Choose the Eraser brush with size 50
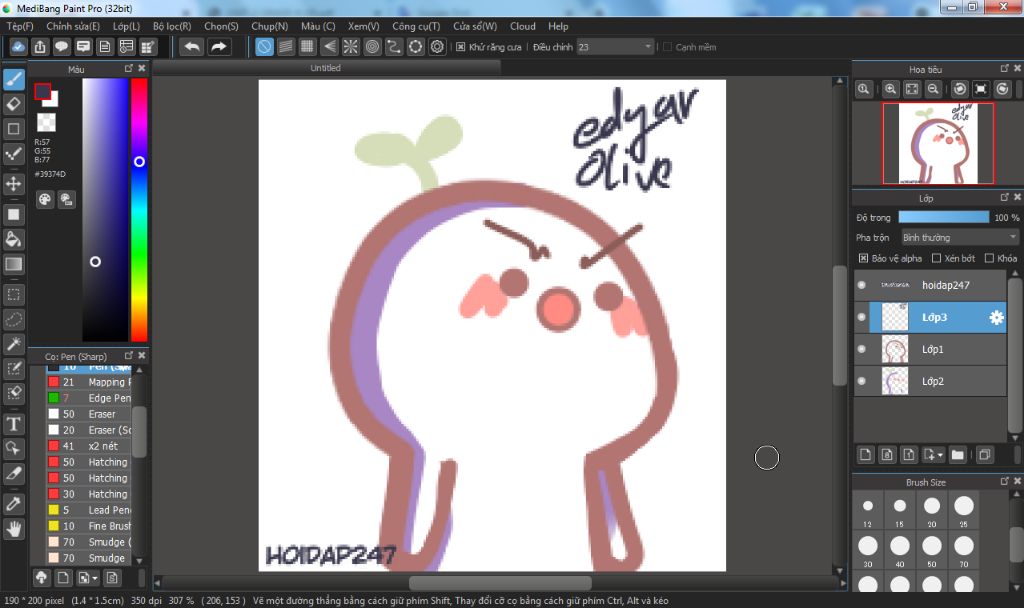The image size is (1024, 608). click(89, 414)
